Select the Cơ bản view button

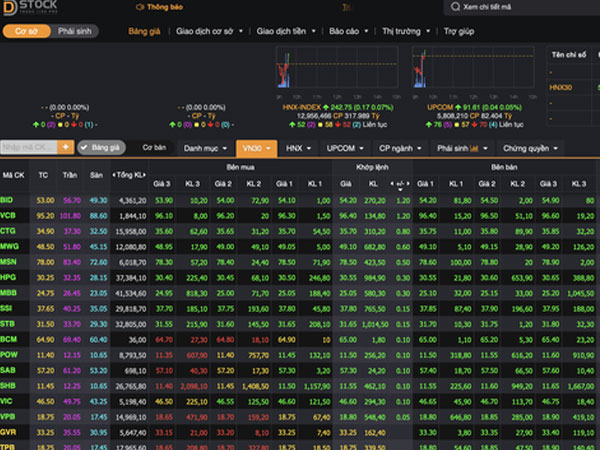point(154,148)
